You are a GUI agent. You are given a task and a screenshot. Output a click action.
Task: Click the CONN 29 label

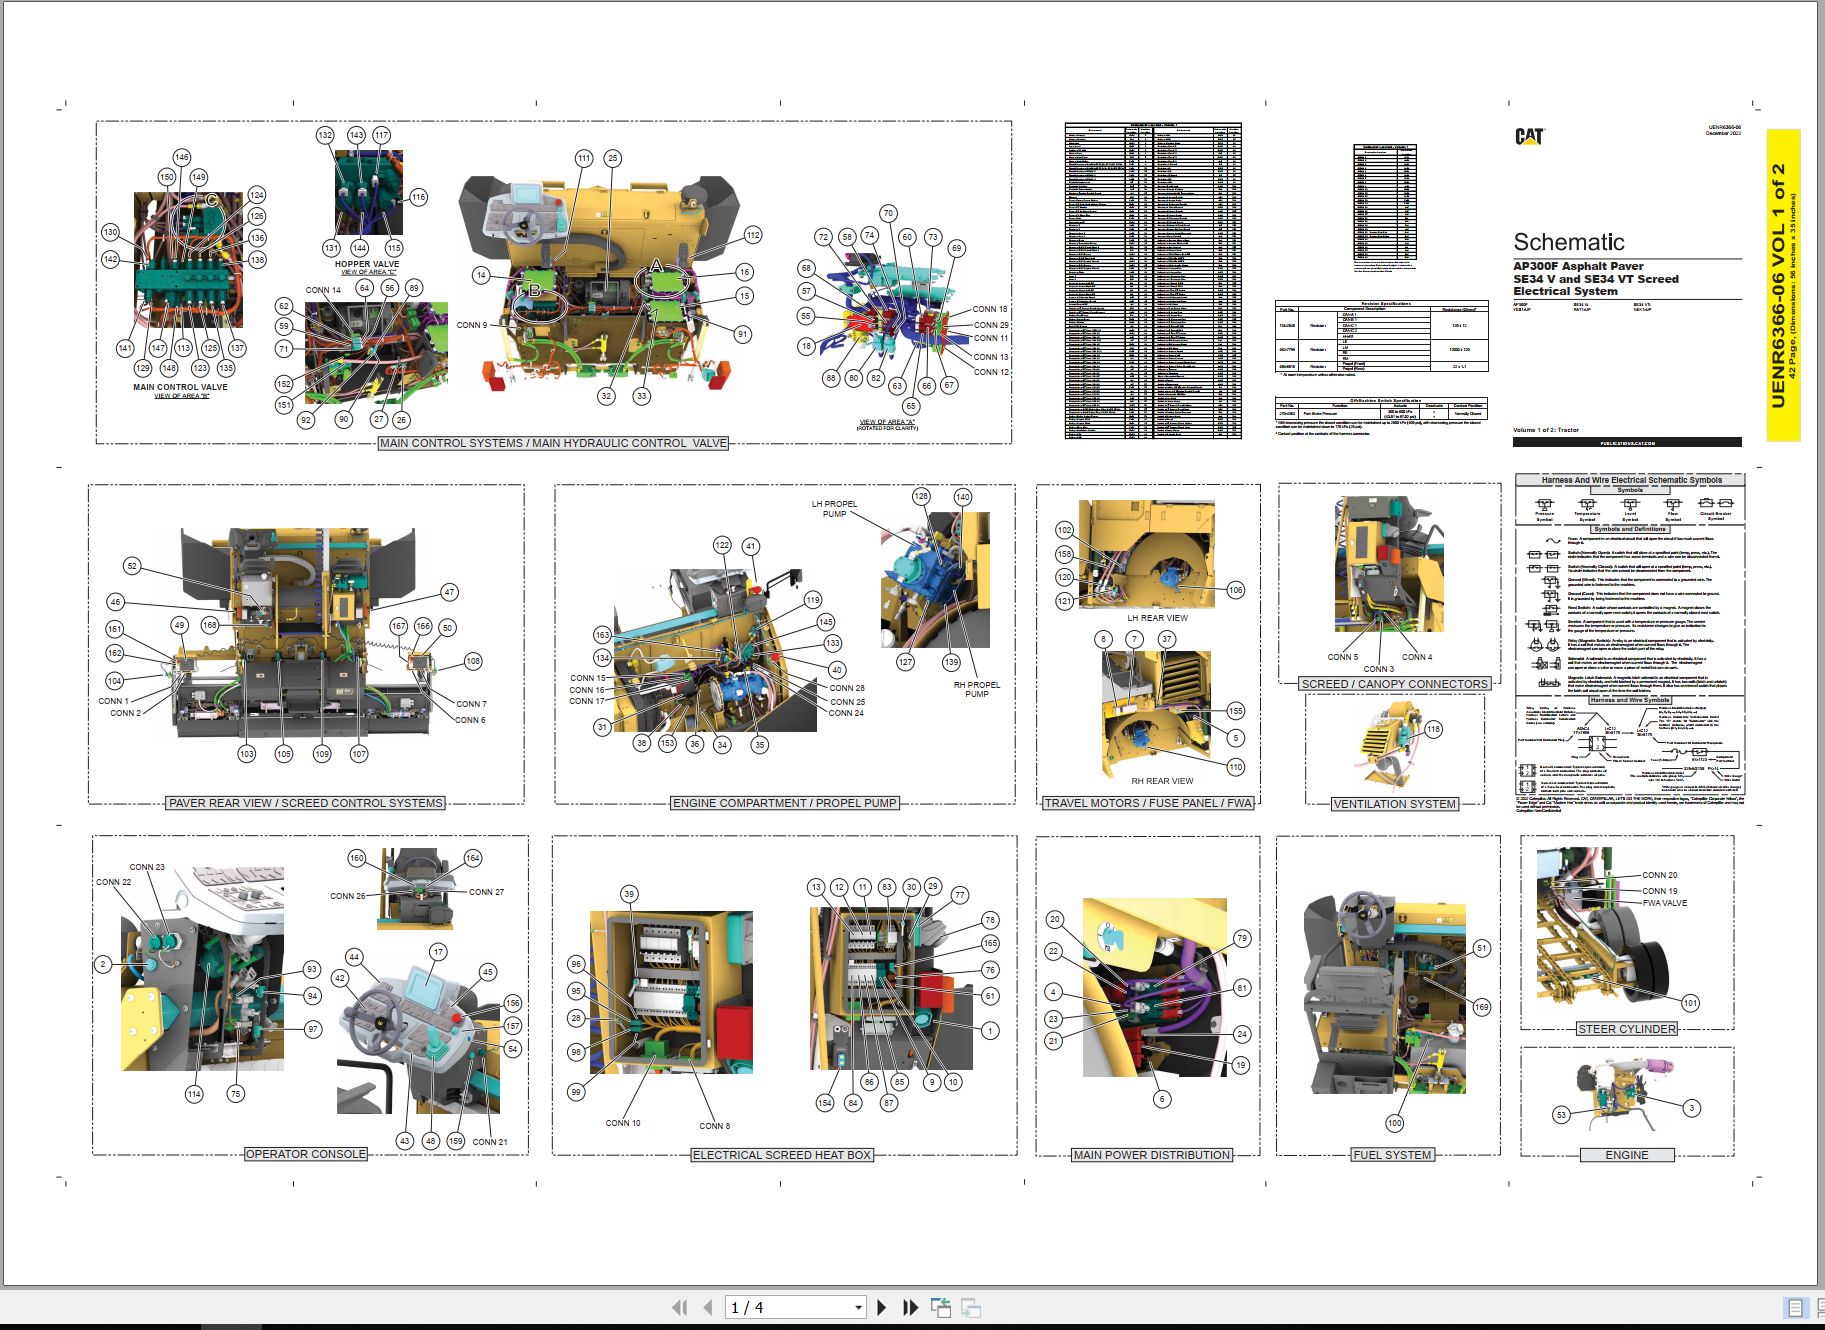(991, 325)
